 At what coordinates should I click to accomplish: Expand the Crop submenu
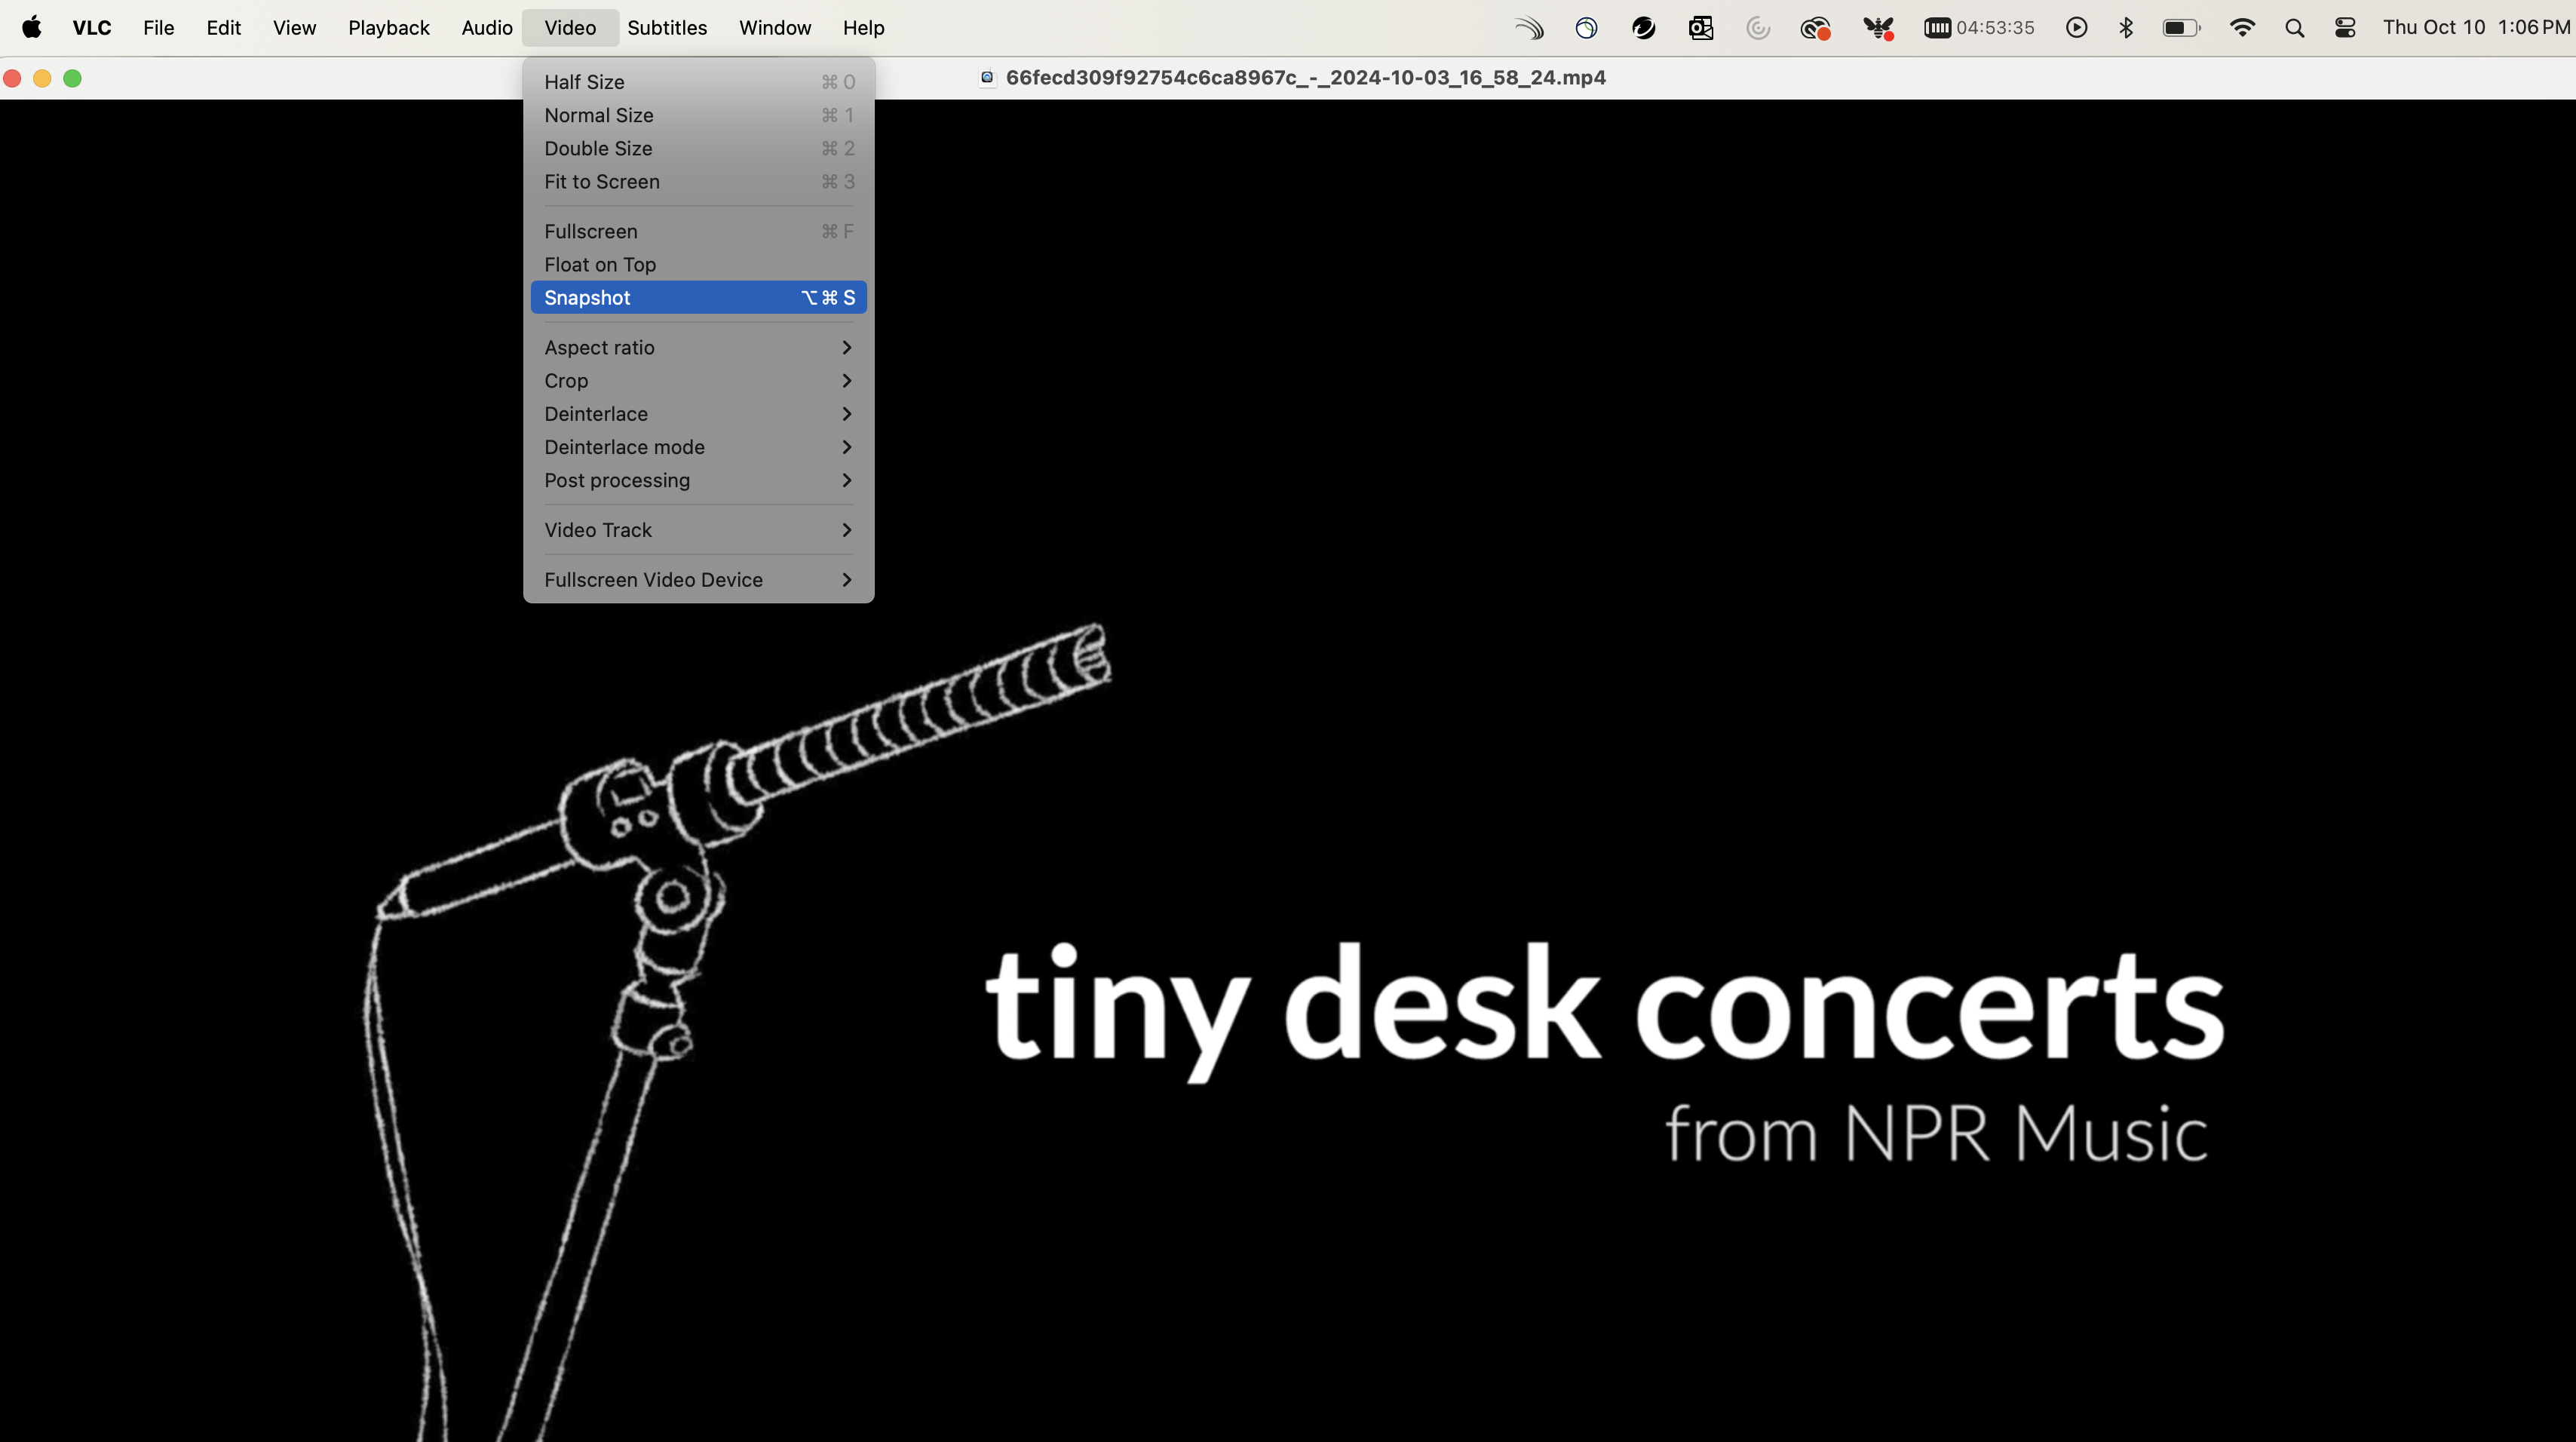(x=699, y=380)
